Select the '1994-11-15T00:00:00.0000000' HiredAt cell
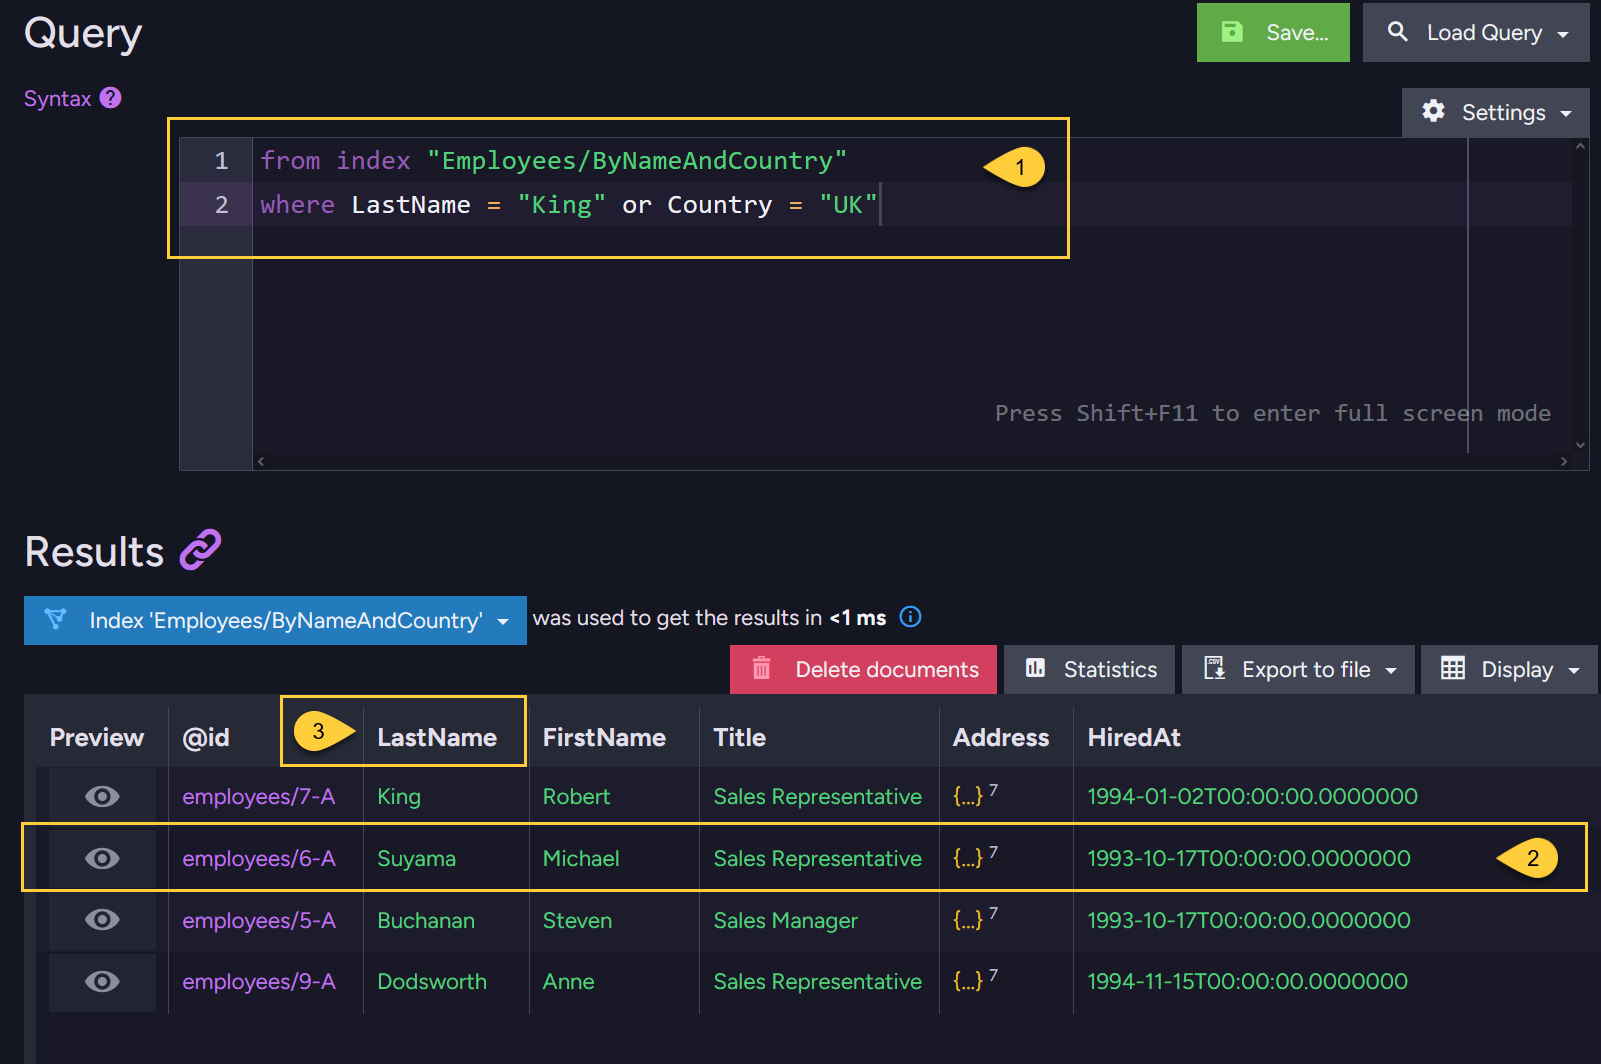Image resolution: width=1601 pixels, height=1064 pixels. [1247, 982]
